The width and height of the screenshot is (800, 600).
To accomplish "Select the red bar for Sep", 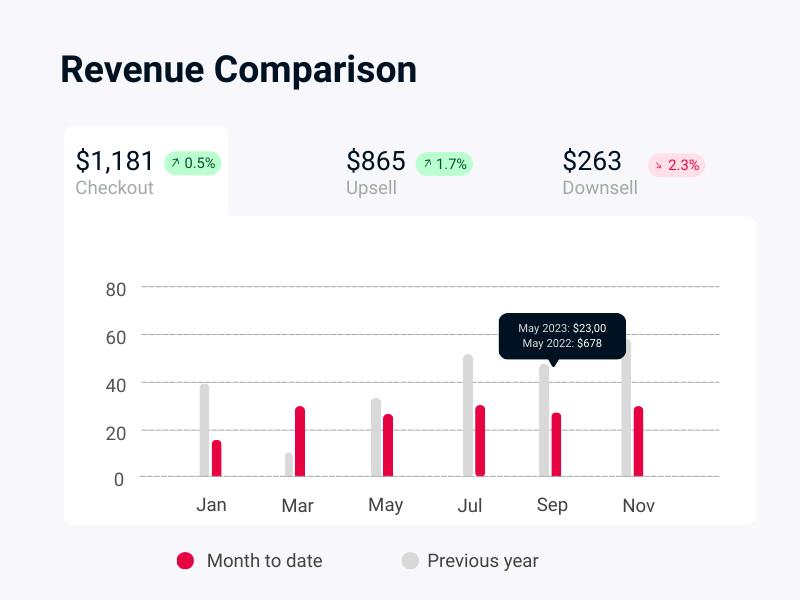I will [x=556, y=444].
